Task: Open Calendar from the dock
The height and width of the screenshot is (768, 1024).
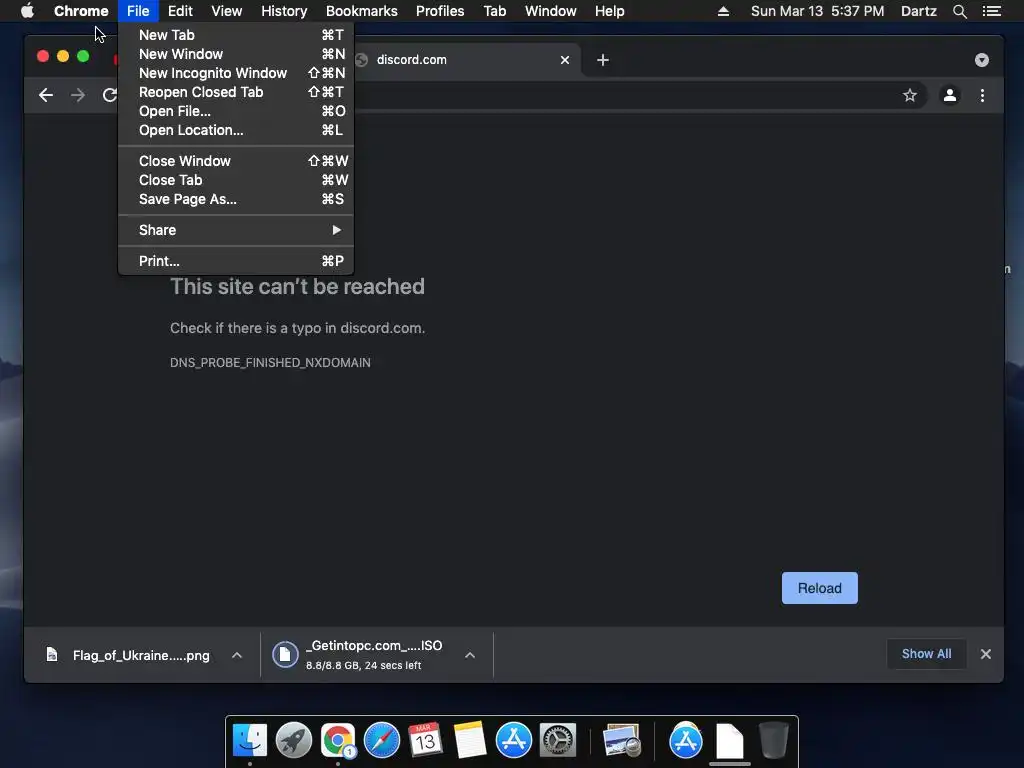Action: coord(425,741)
